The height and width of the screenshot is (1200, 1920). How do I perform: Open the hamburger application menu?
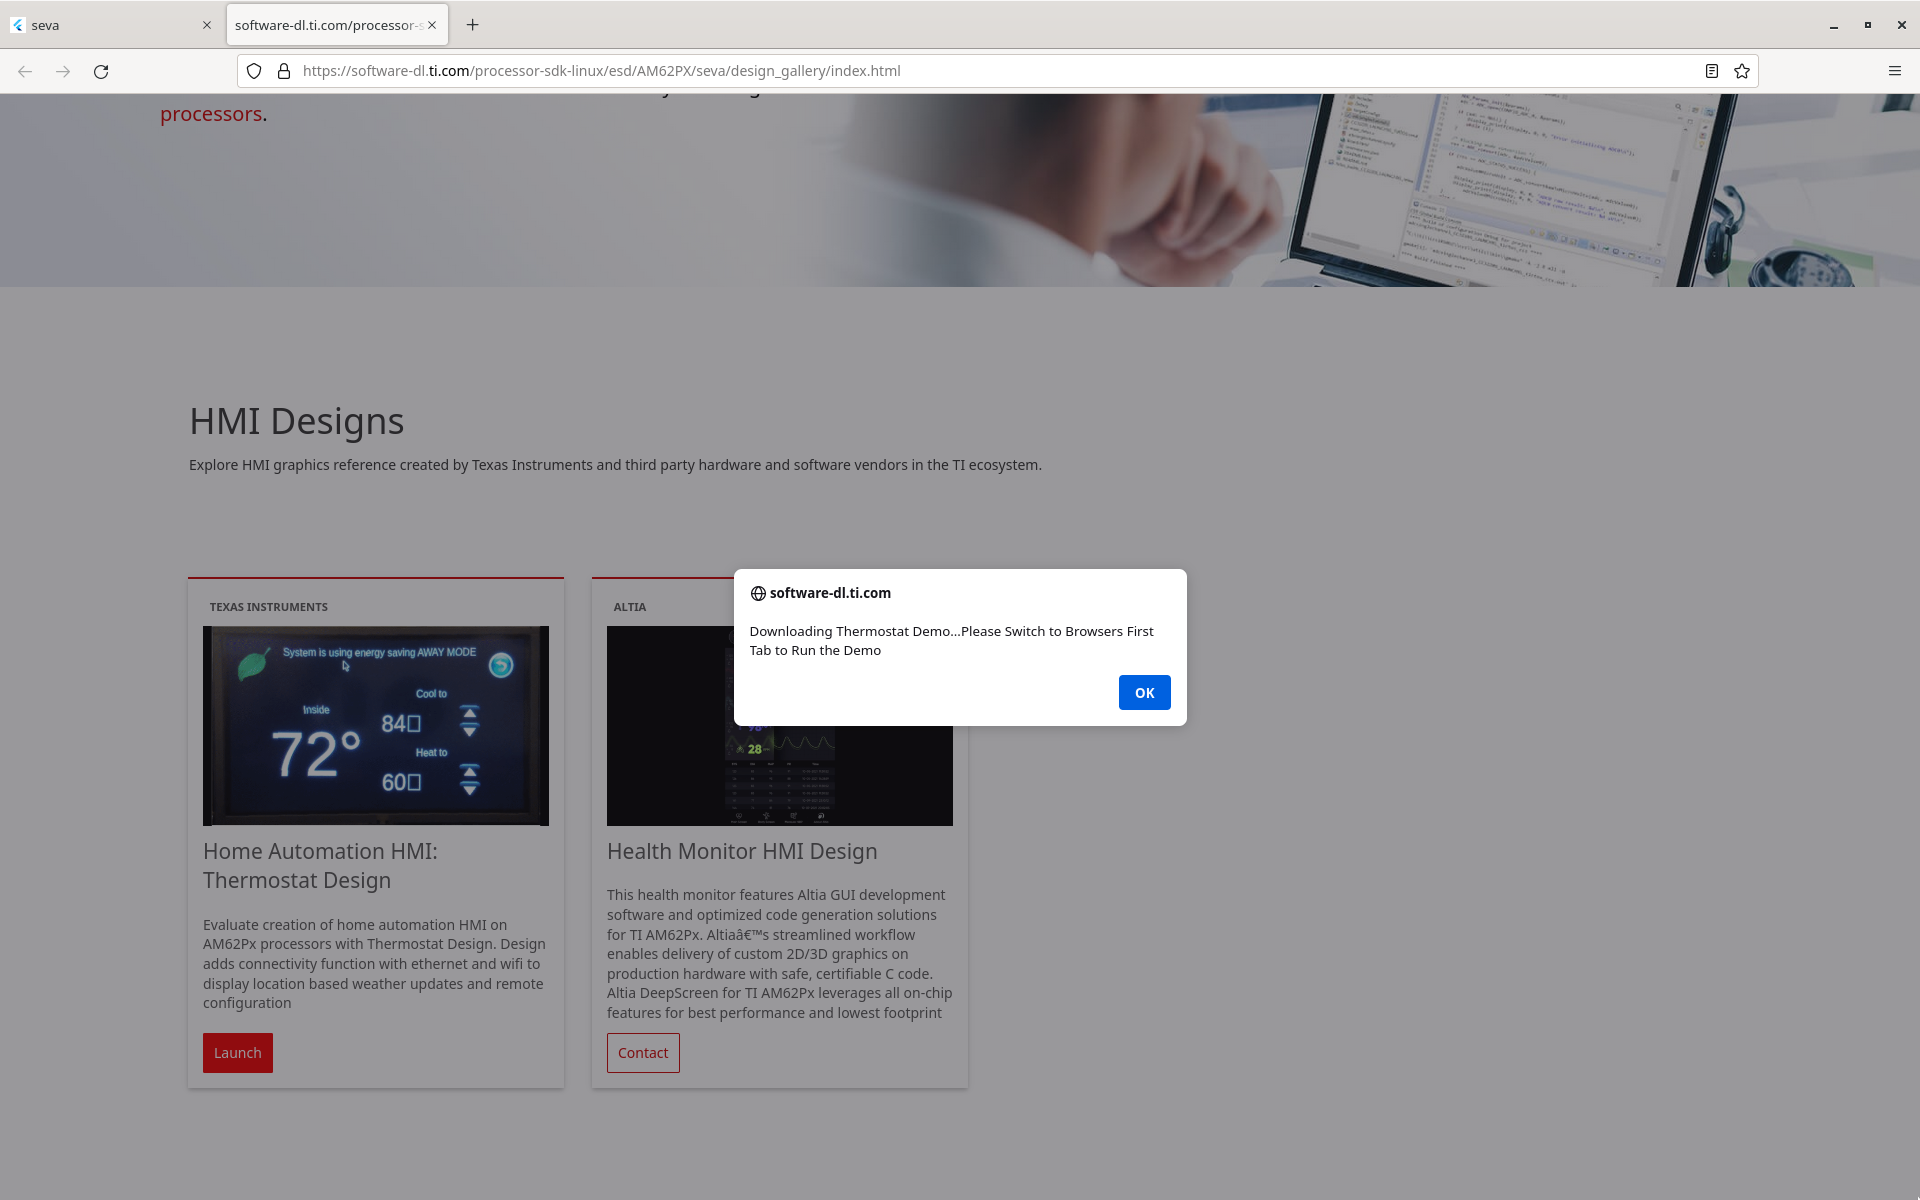tap(1894, 71)
